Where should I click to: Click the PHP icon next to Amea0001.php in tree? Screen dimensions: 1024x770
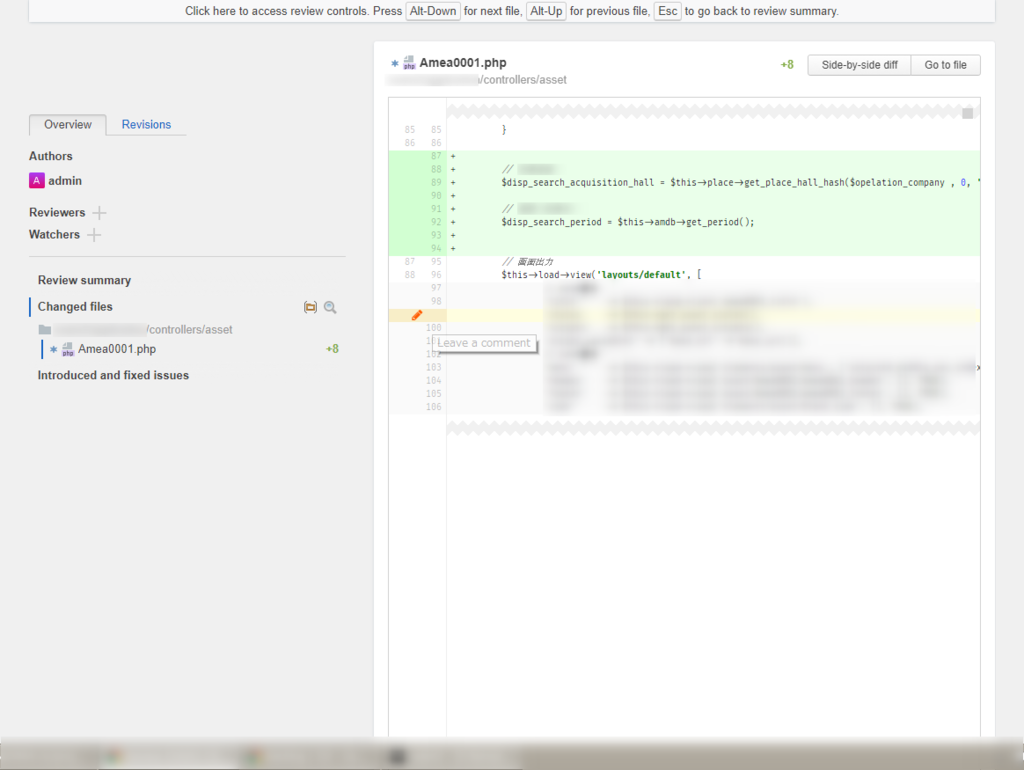67,349
